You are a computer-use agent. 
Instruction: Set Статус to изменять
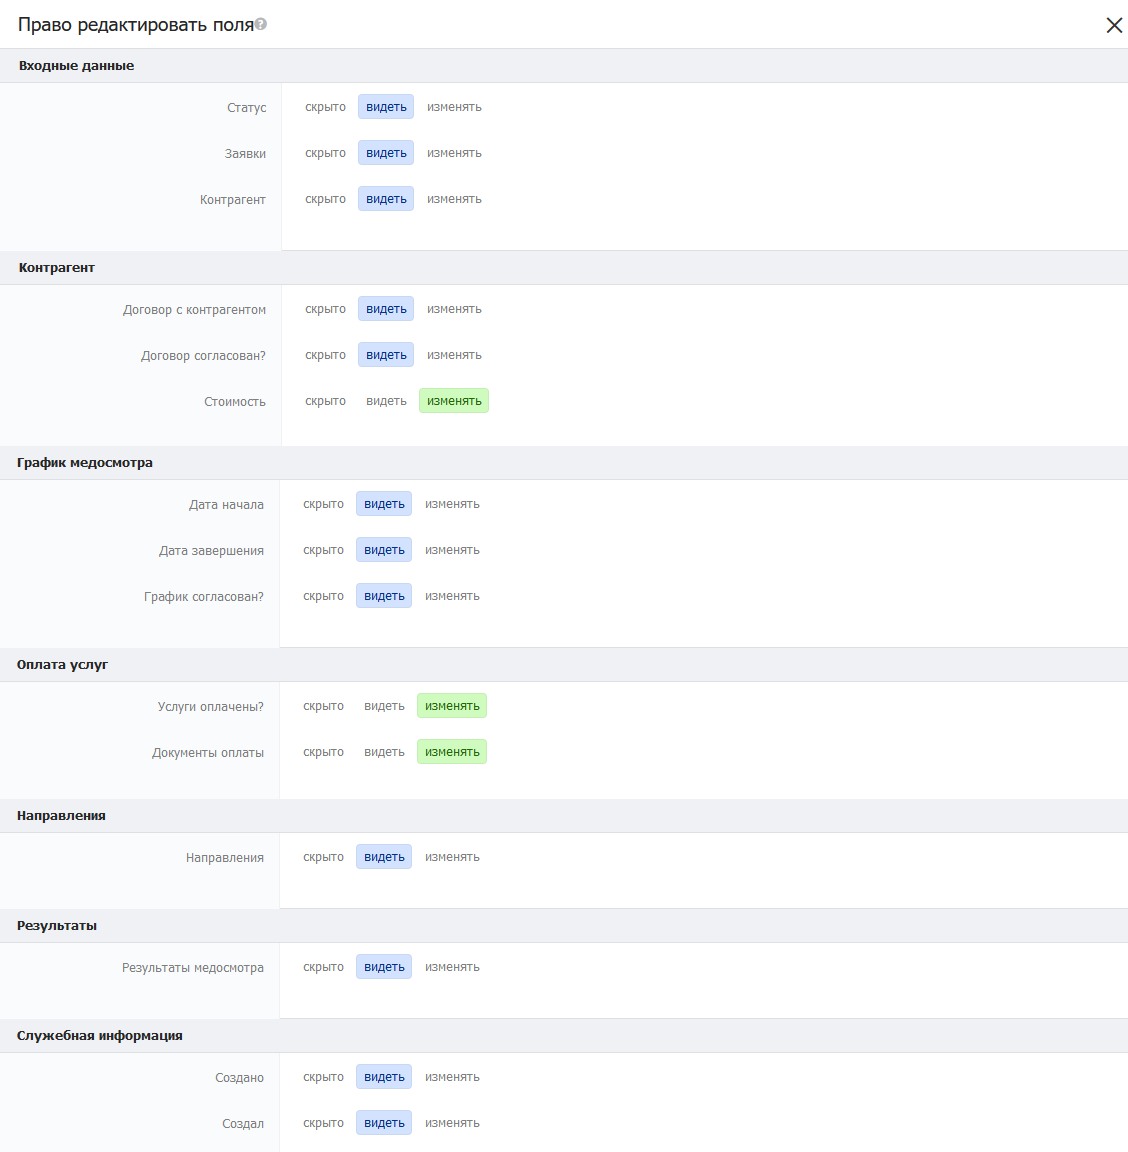[454, 107]
